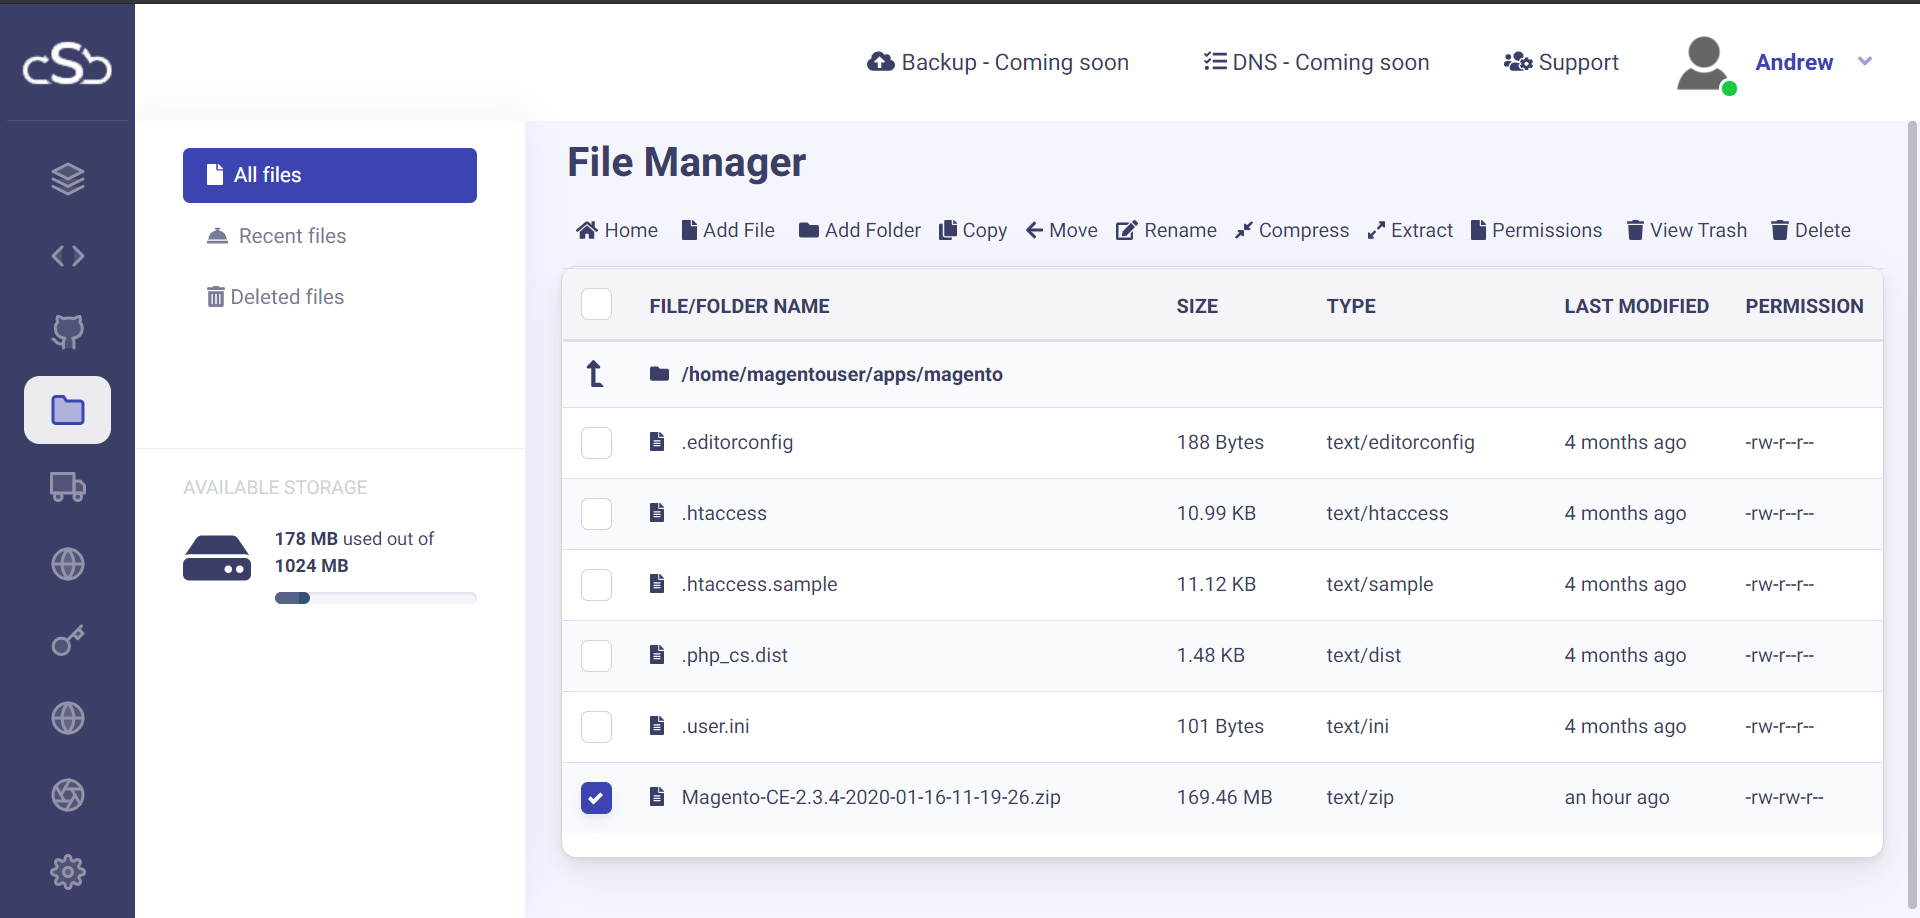Select the Recent files tab
The height and width of the screenshot is (918, 1920).
pos(292,236)
